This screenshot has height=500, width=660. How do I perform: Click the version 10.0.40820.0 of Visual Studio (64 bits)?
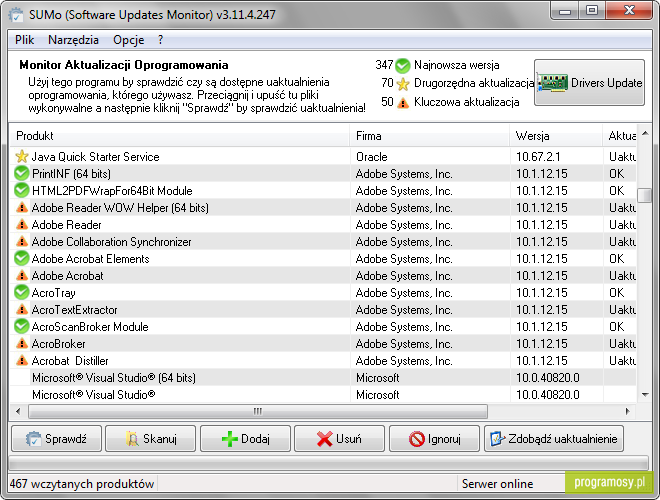coord(548,378)
